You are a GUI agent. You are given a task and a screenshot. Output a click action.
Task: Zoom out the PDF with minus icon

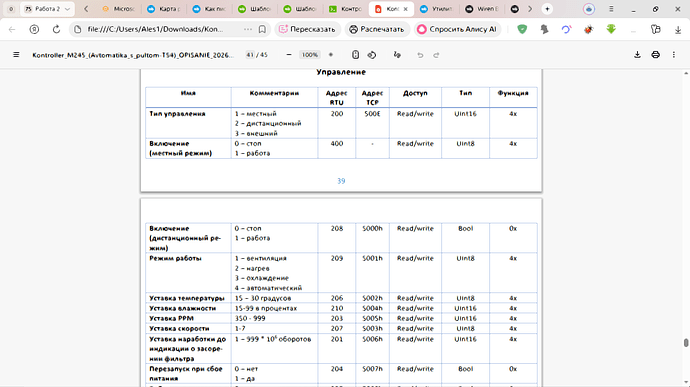[289, 55]
